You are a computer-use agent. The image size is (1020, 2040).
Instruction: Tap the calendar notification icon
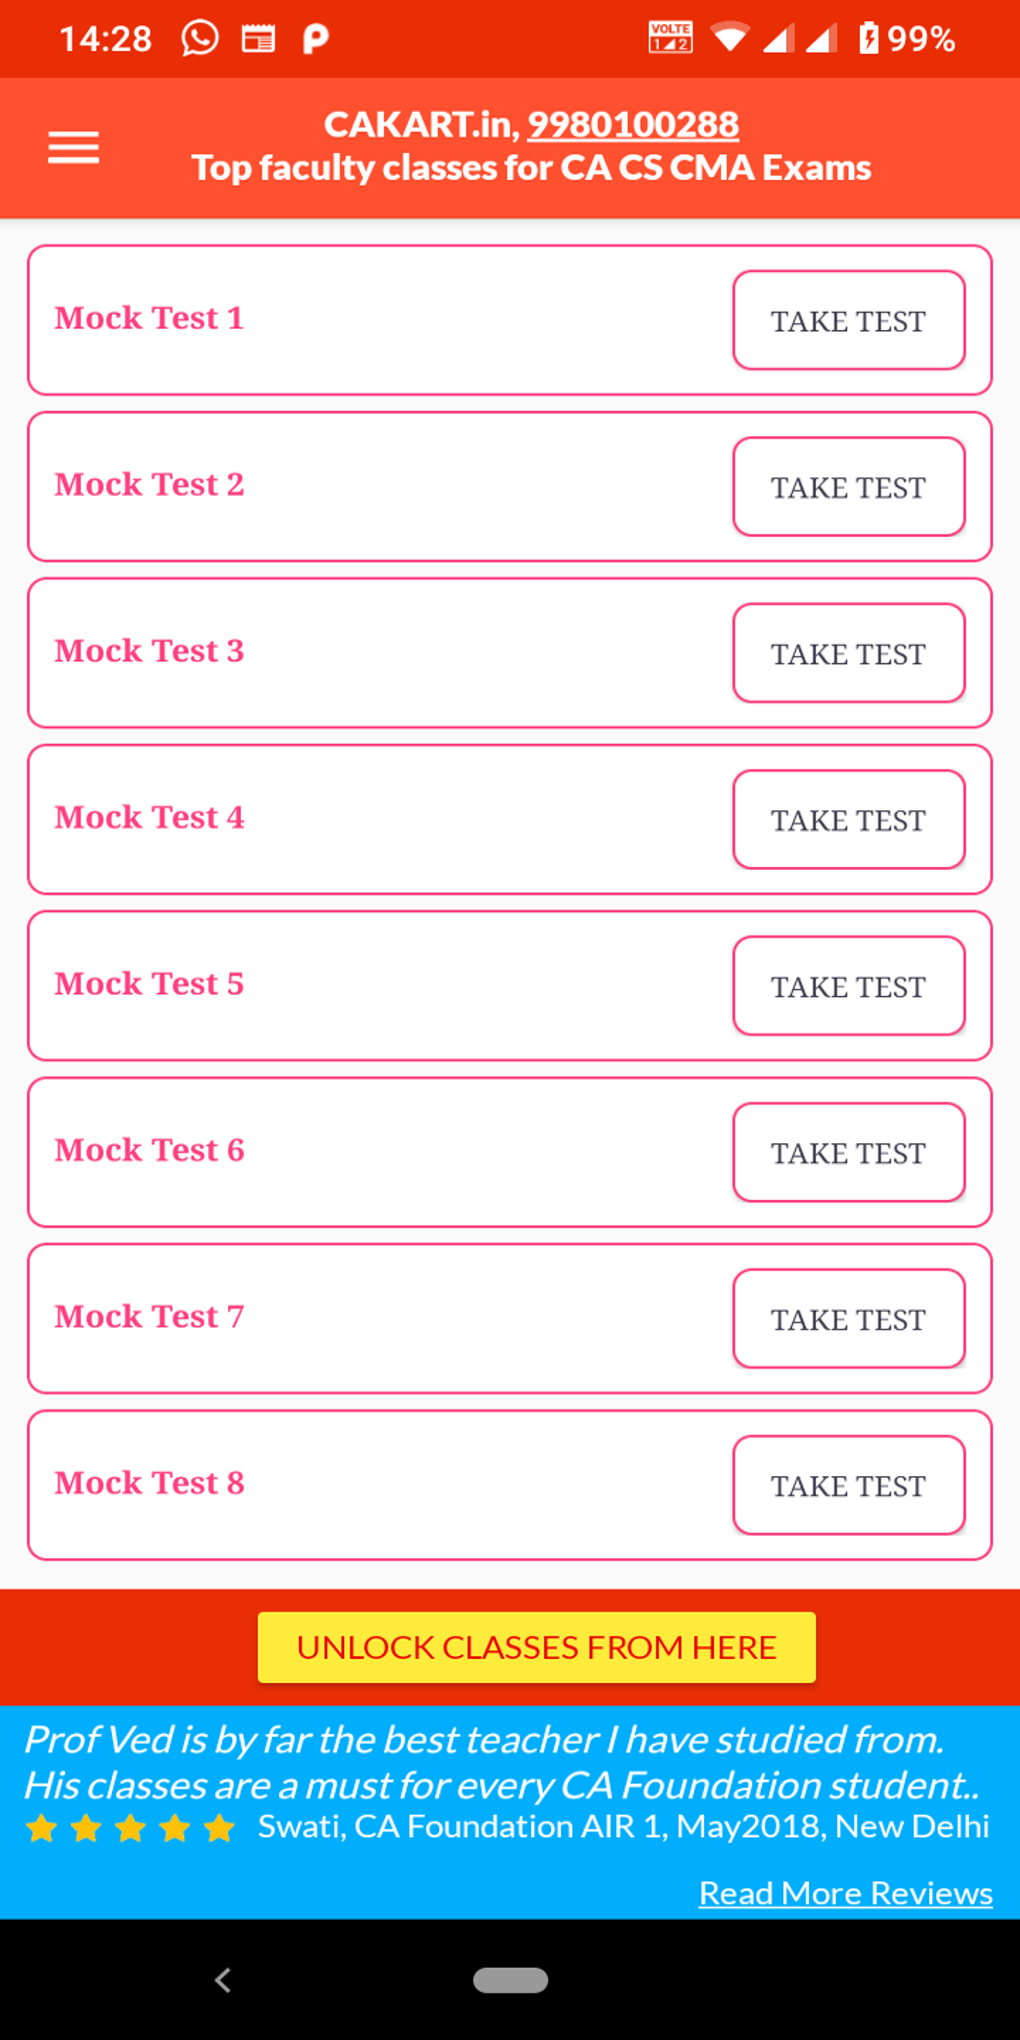pos(258,39)
